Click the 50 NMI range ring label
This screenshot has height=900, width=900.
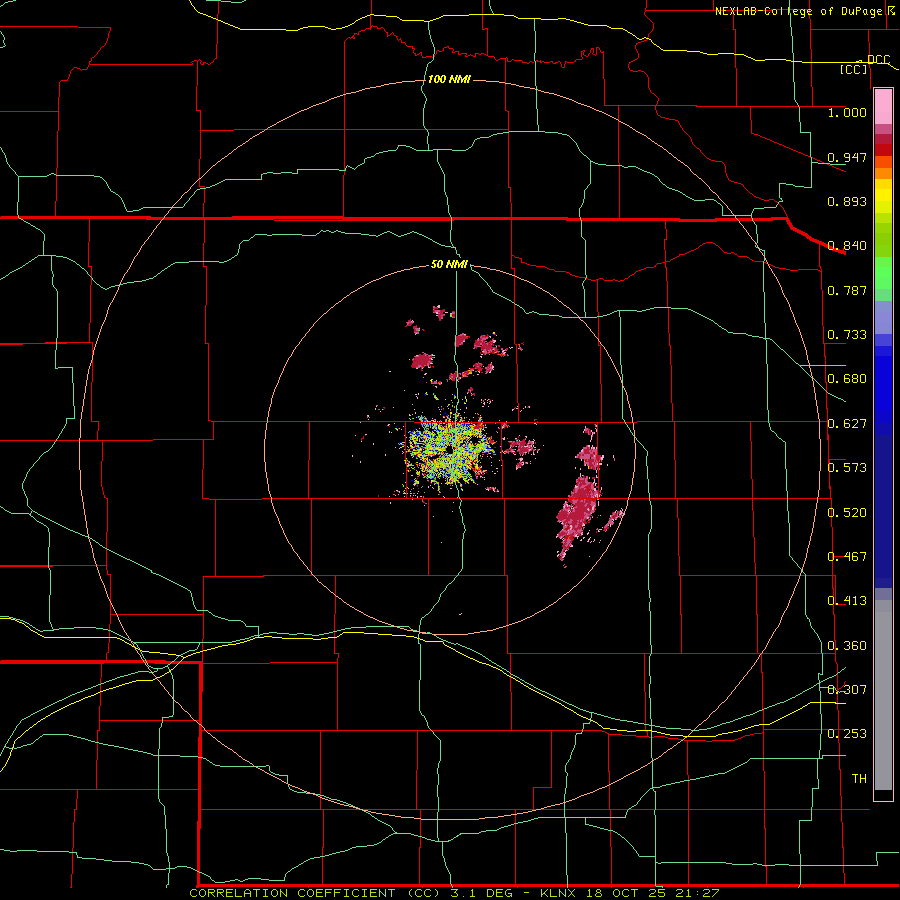coord(449,264)
